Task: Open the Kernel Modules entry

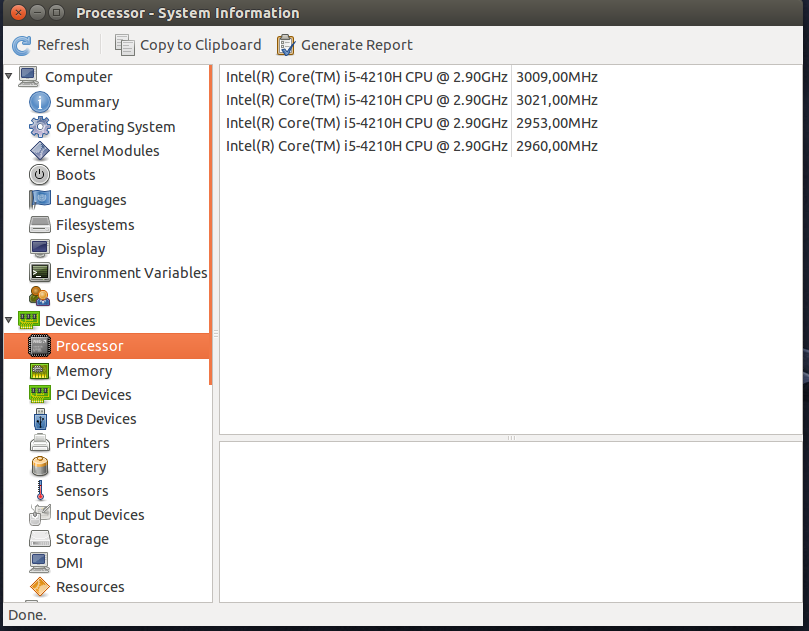Action: point(108,151)
